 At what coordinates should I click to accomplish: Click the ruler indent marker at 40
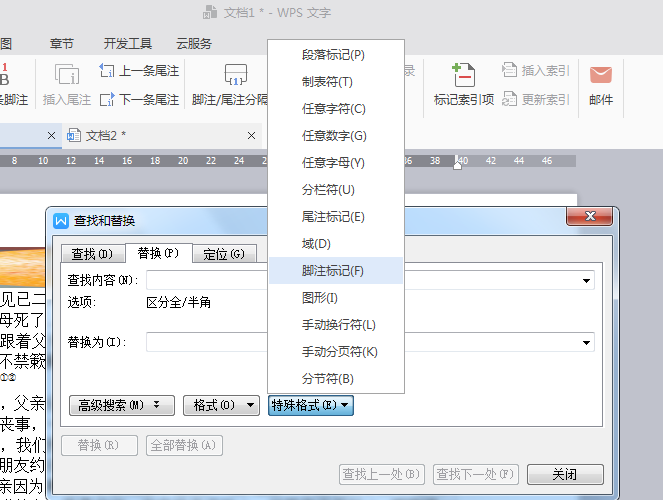point(457,163)
